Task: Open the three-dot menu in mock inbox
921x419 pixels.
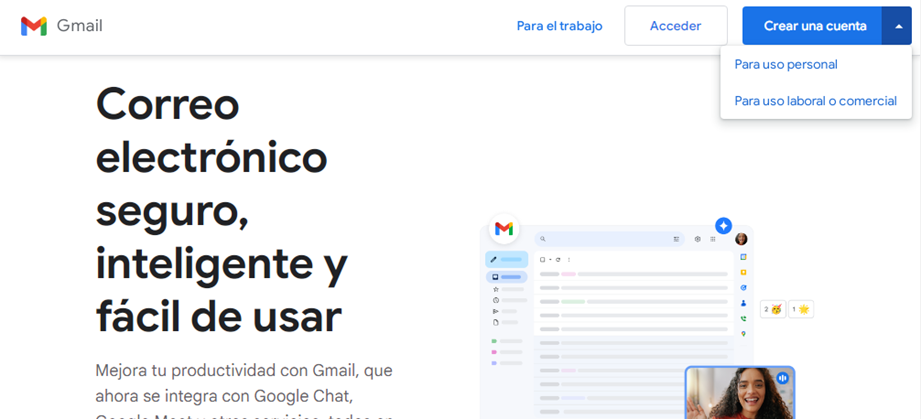Action: [569, 259]
